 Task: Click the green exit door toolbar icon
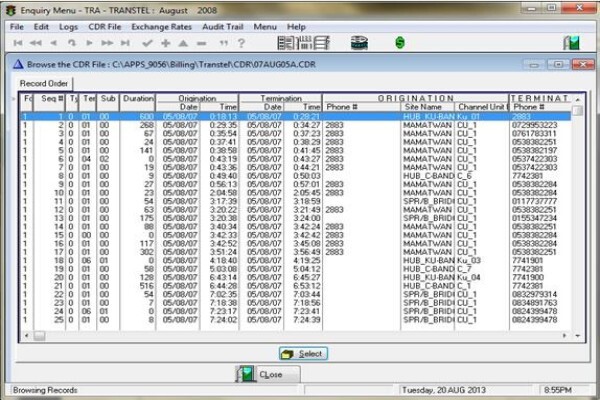point(571,42)
